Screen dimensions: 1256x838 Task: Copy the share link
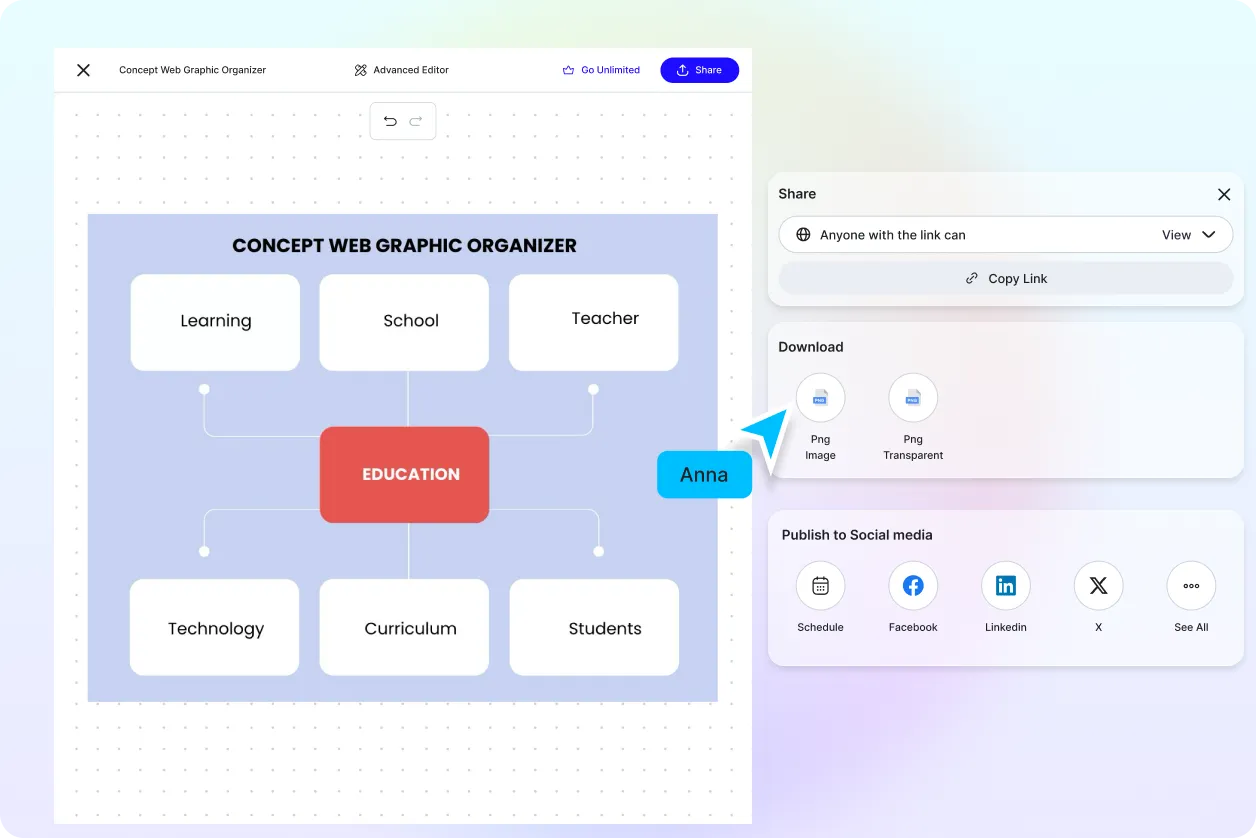pyautogui.click(x=1005, y=278)
